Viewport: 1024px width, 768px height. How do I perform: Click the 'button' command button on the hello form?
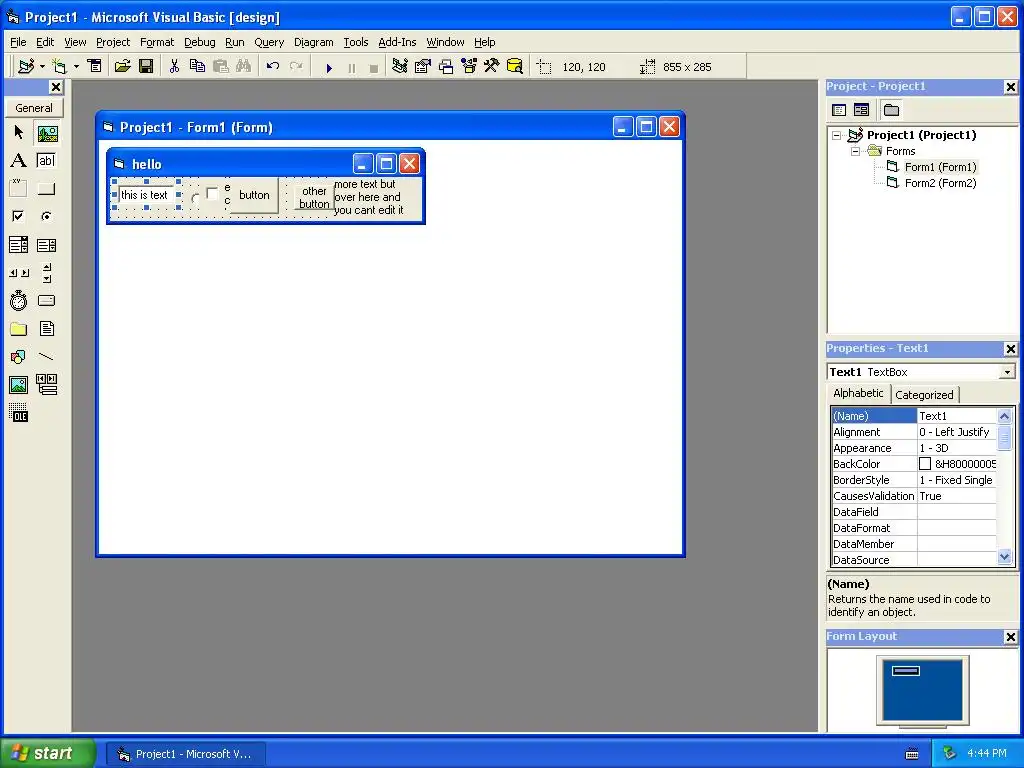tap(254, 195)
